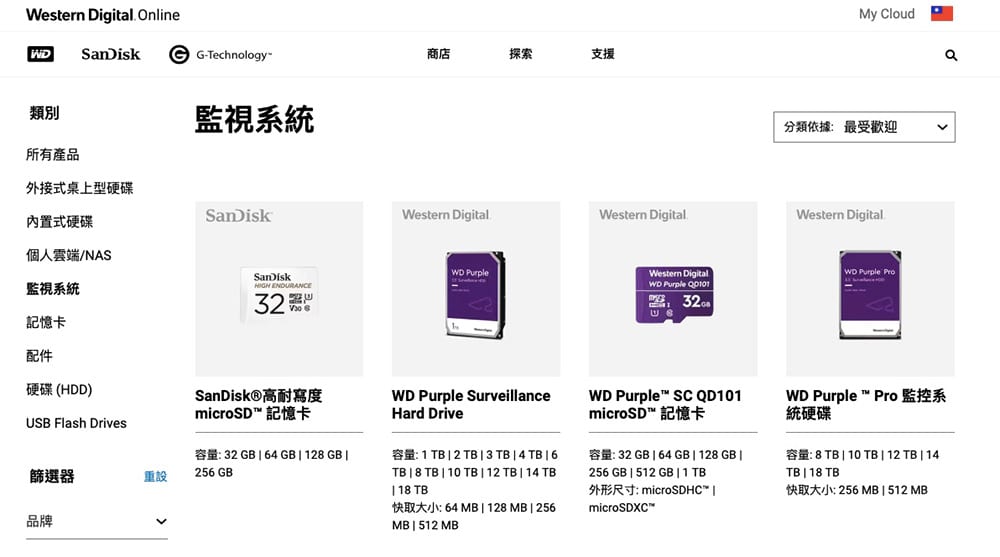1000x557 pixels.
Task: Open WD Purple Pro drive image
Action: click(x=870, y=295)
